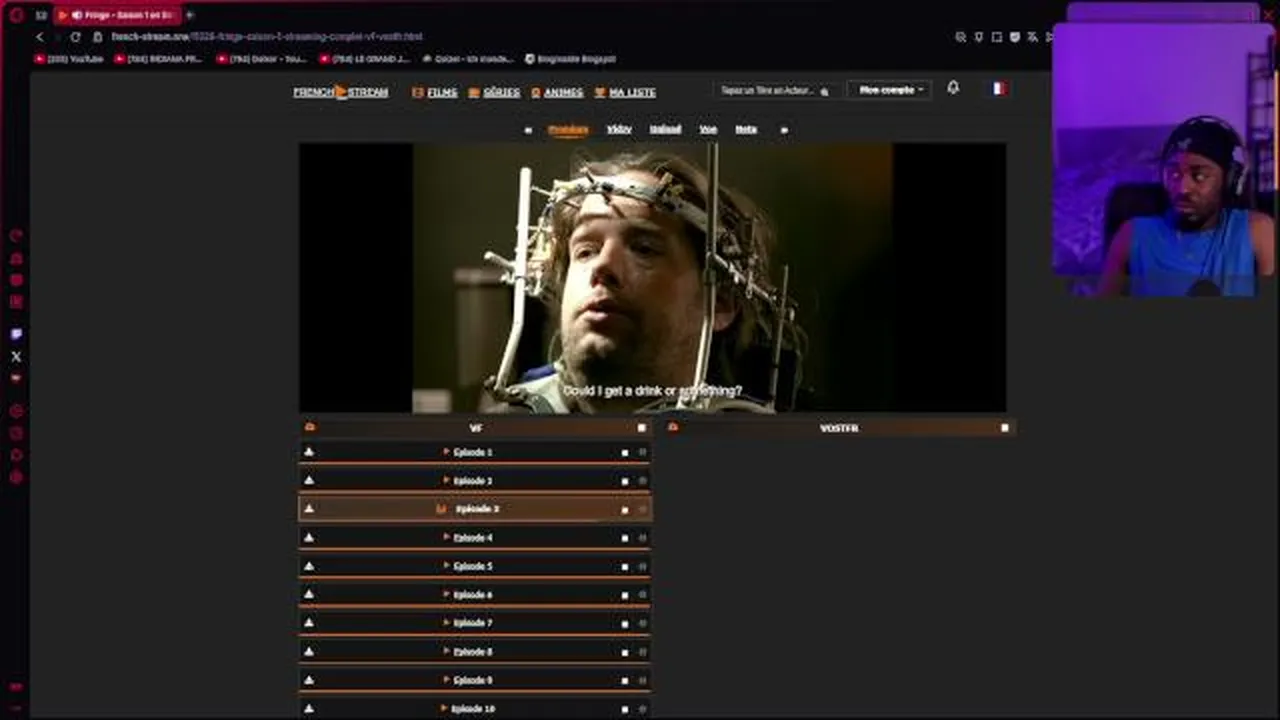Click the white triangle icon in Episode 8 row
1280x720 pixels.
(309, 651)
